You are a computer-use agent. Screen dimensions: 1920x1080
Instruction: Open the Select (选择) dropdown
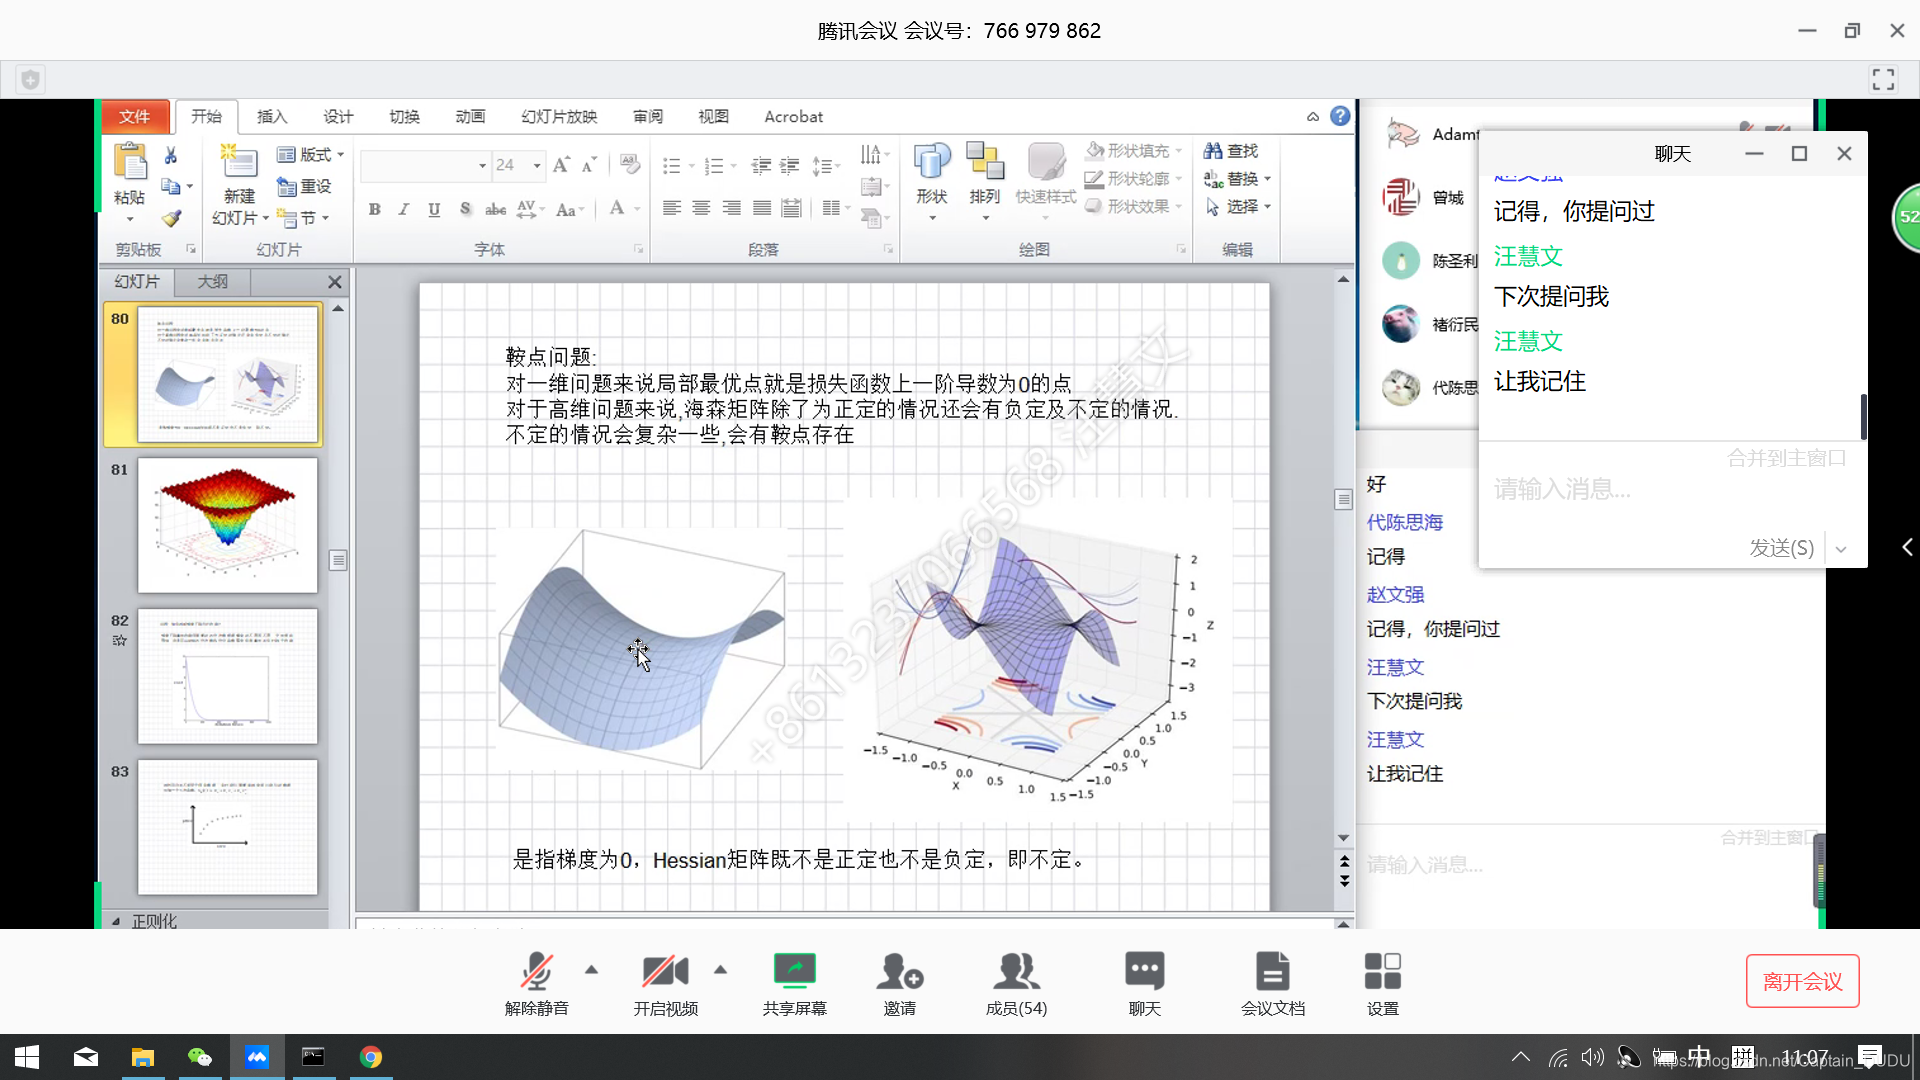tap(1237, 207)
